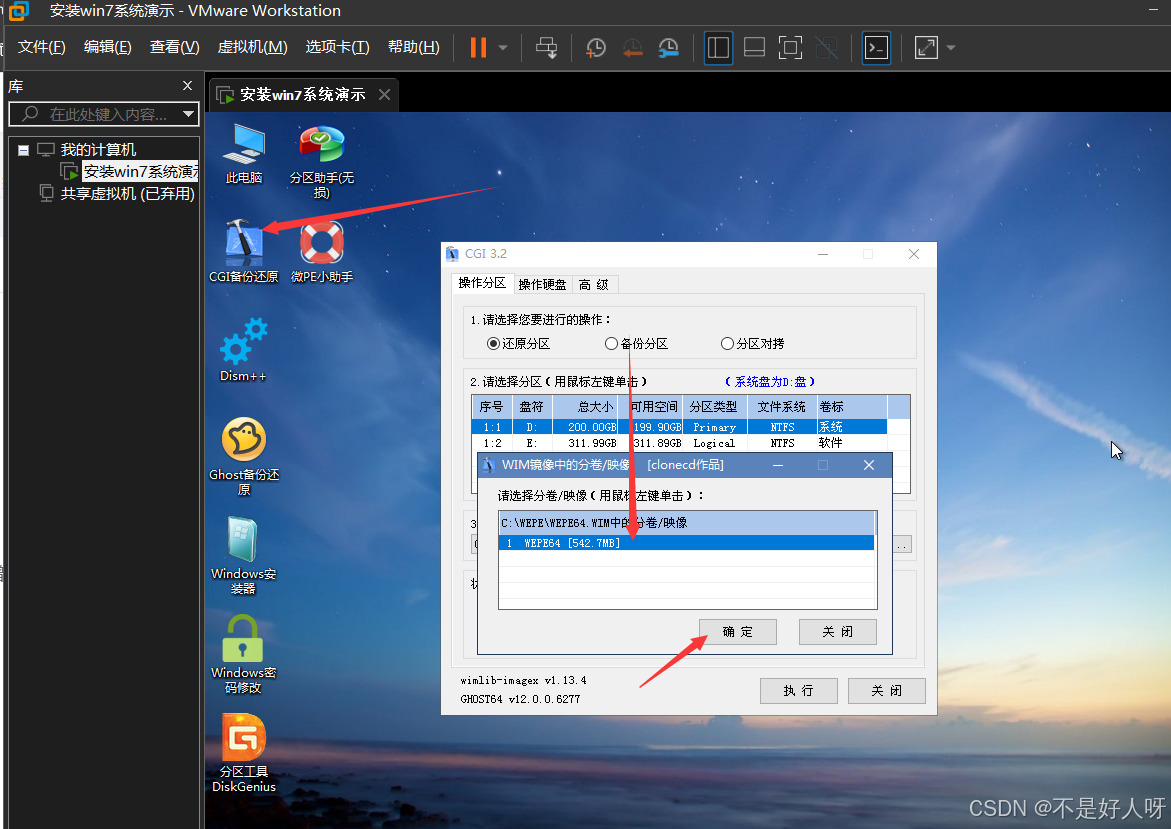Click the Dism++ desktop icon
This screenshot has height=829, width=1171.
[x=243, y=350]
